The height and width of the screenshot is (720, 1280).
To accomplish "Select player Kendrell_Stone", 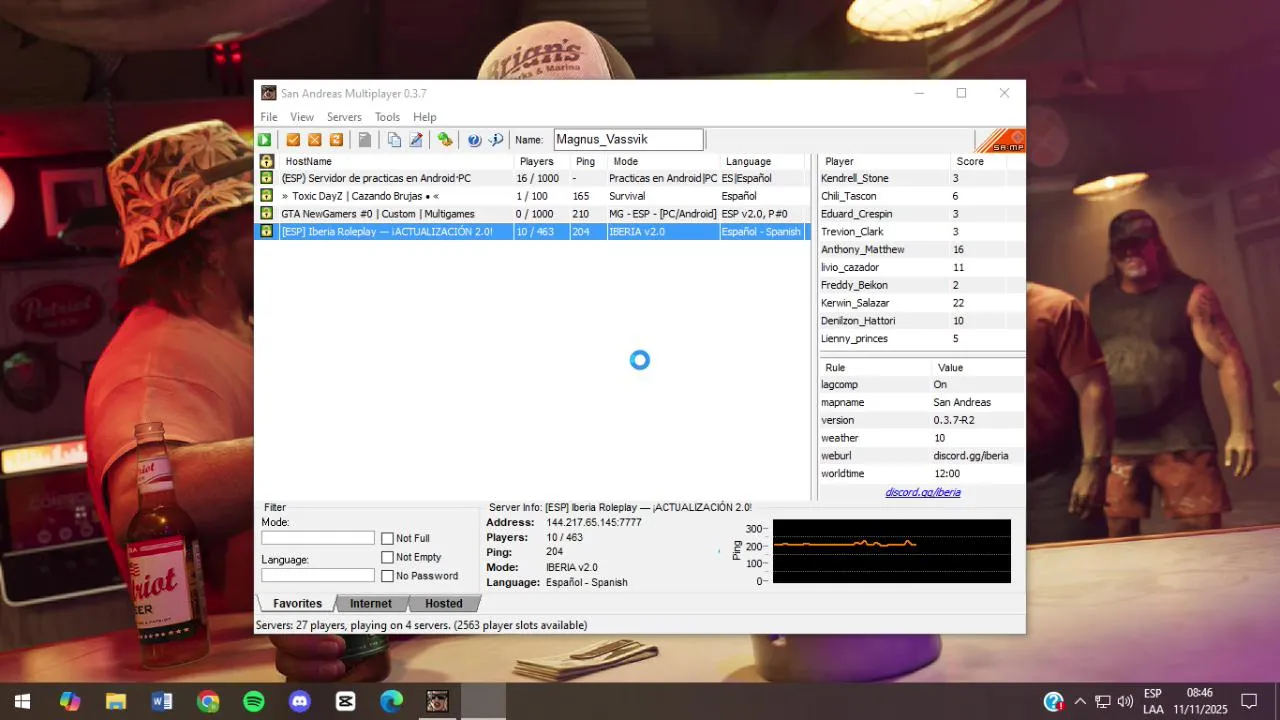I will coord(921,178).
